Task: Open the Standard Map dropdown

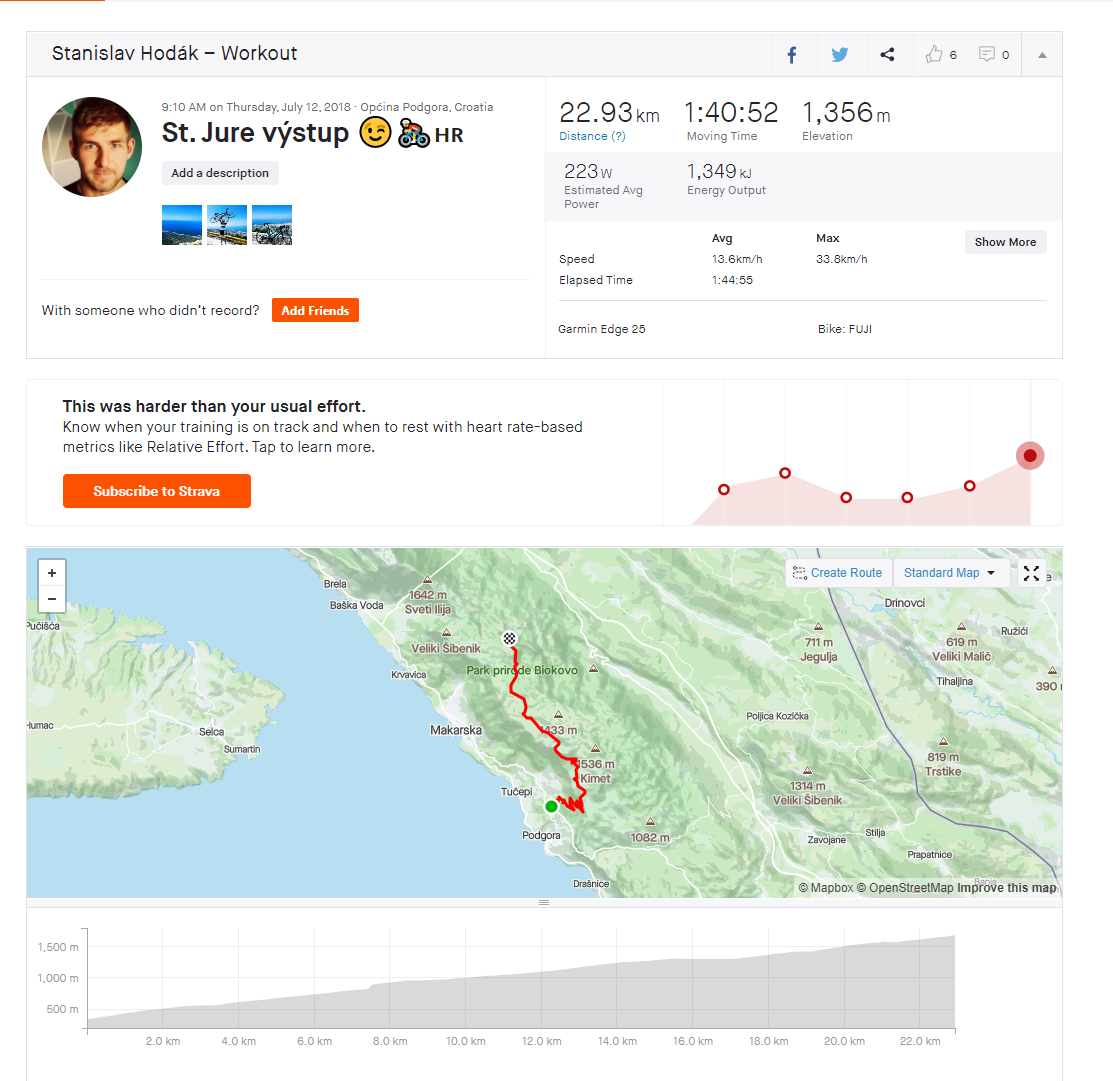Action: pyautogui.click(x=949, y=573)
